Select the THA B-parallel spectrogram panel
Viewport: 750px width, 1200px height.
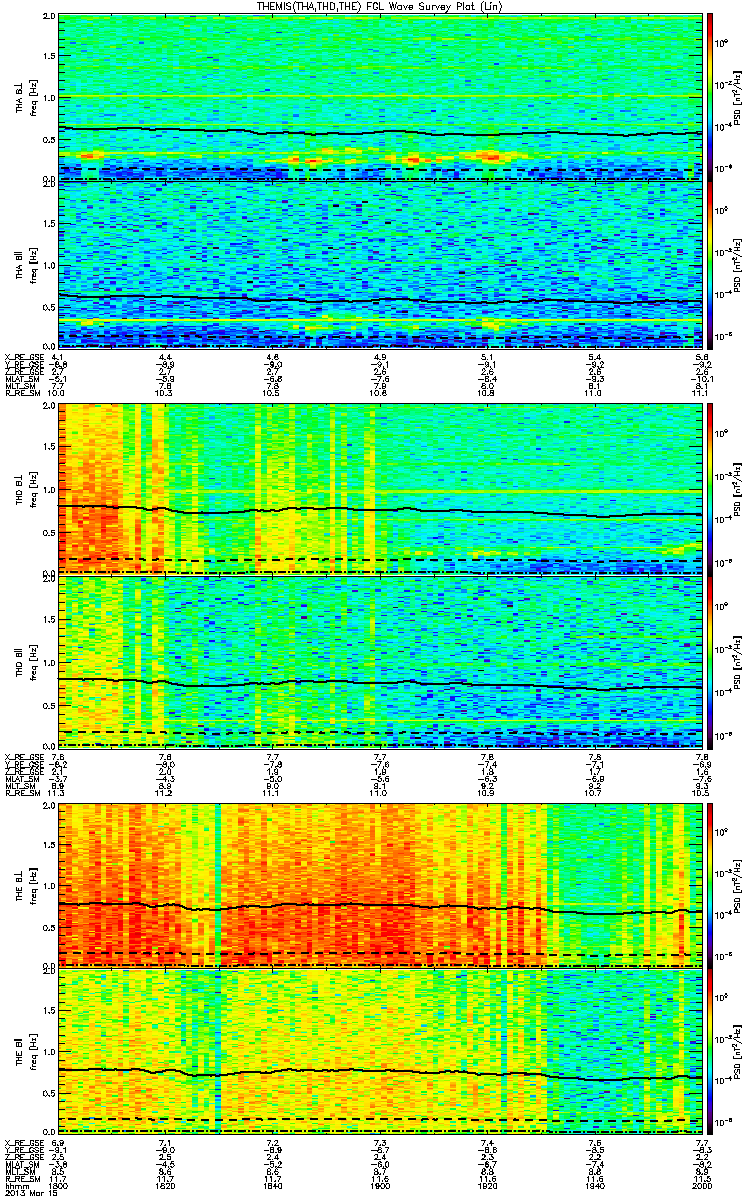[x=379, y=265]
